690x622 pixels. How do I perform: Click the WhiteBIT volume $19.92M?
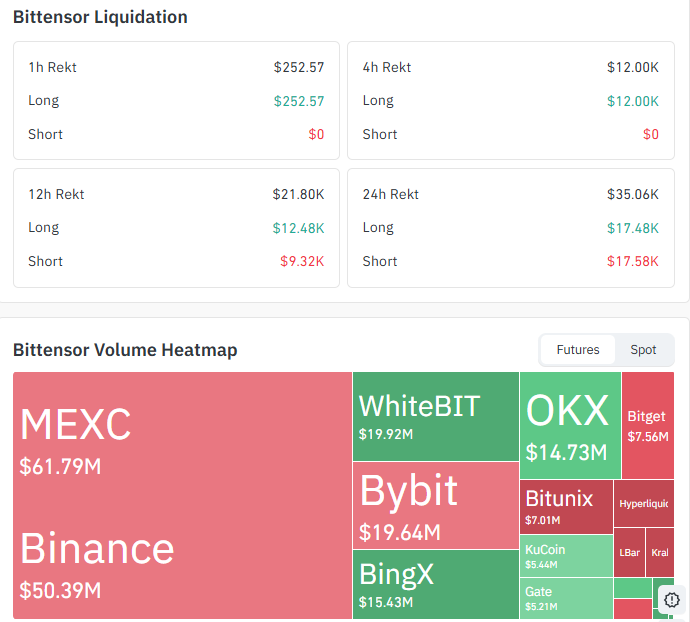(386, 434)
